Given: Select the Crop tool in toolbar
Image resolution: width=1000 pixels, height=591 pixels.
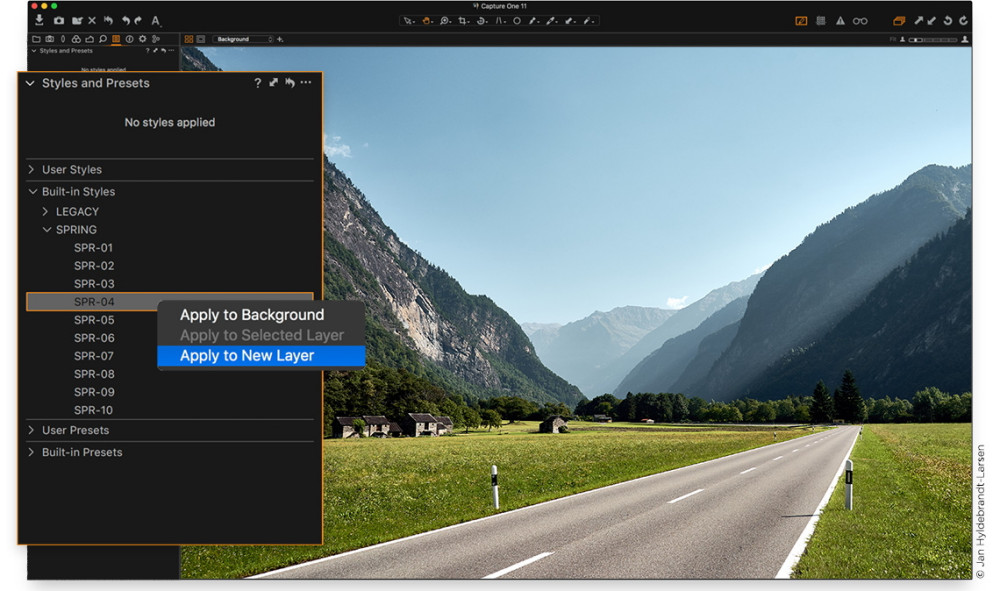Looking at the screenshot, I should 464,21.
